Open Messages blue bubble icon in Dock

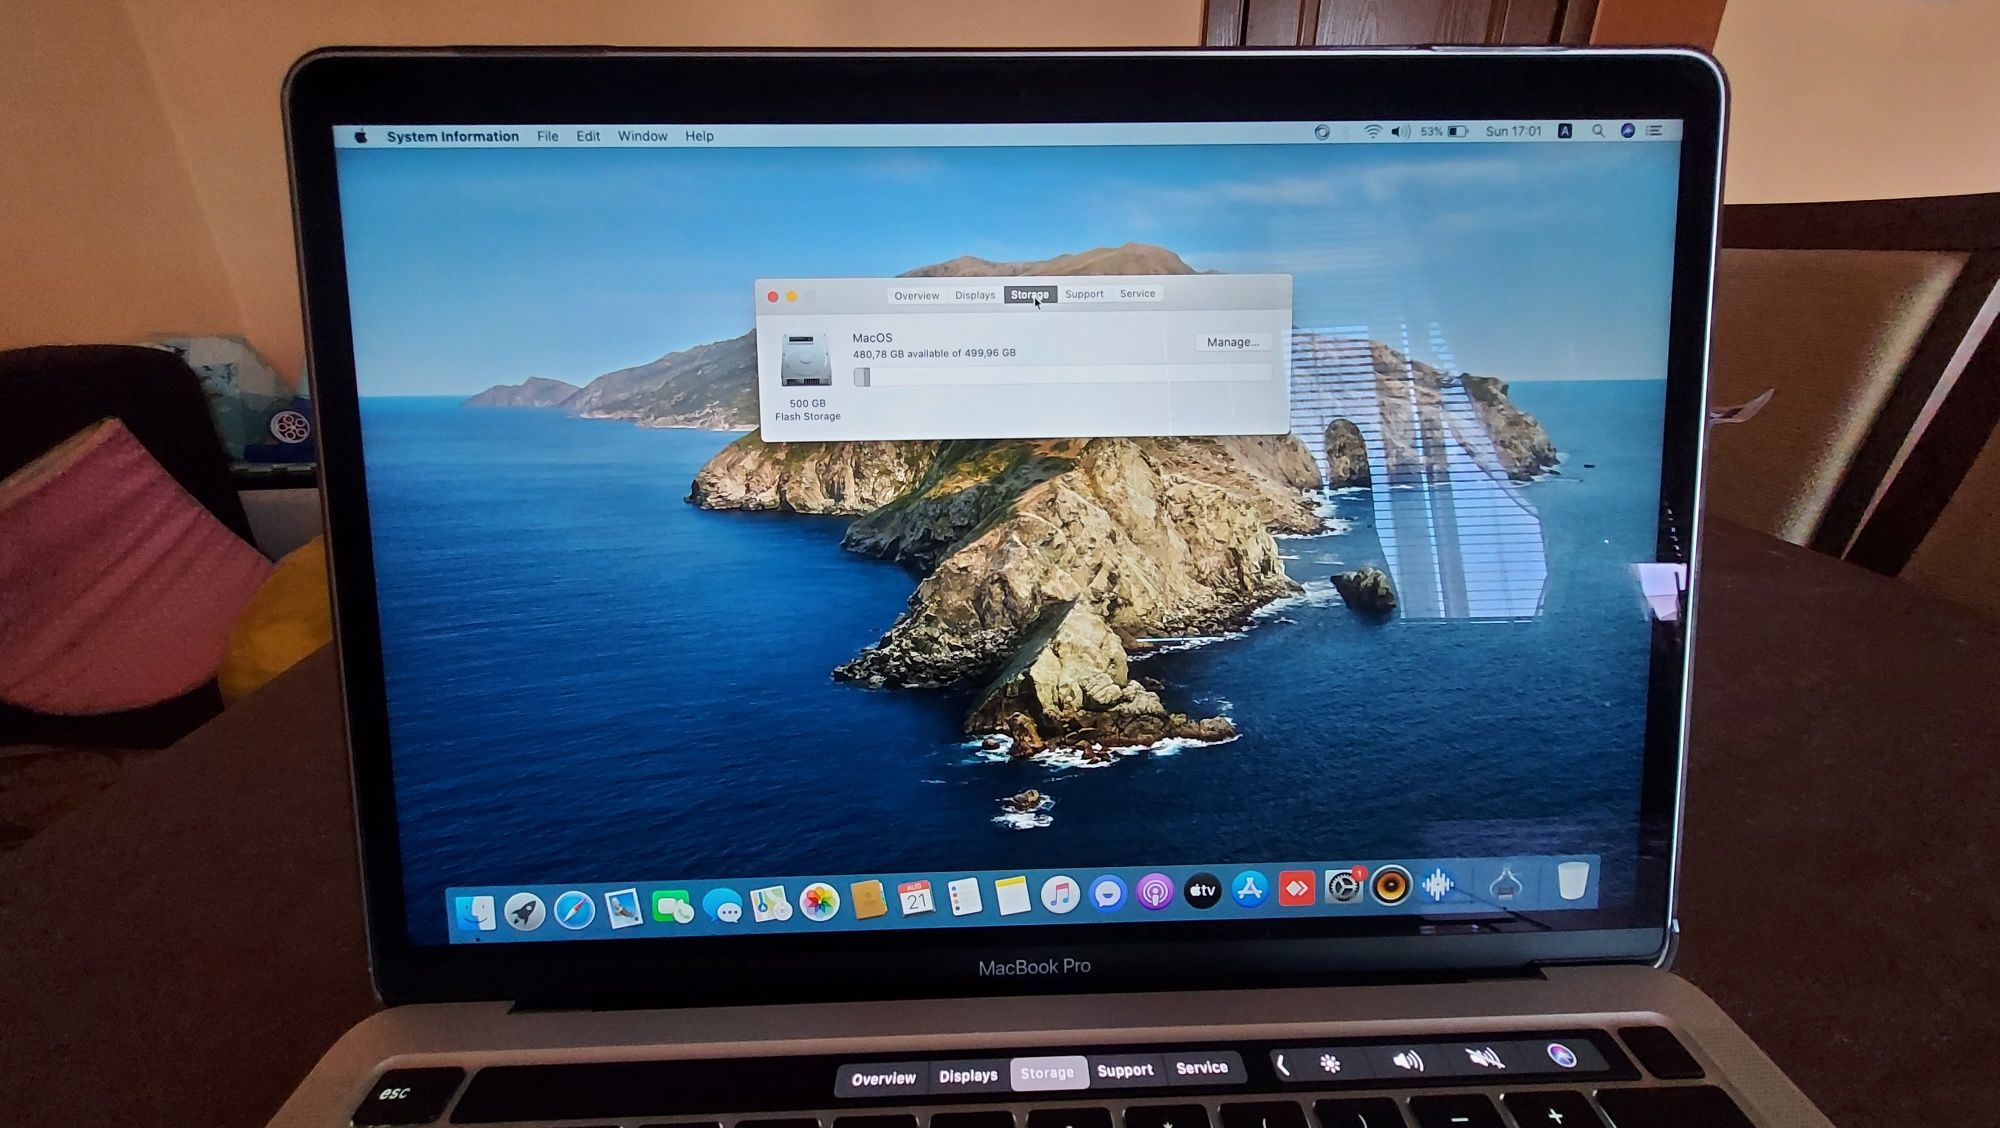(721, 906)
